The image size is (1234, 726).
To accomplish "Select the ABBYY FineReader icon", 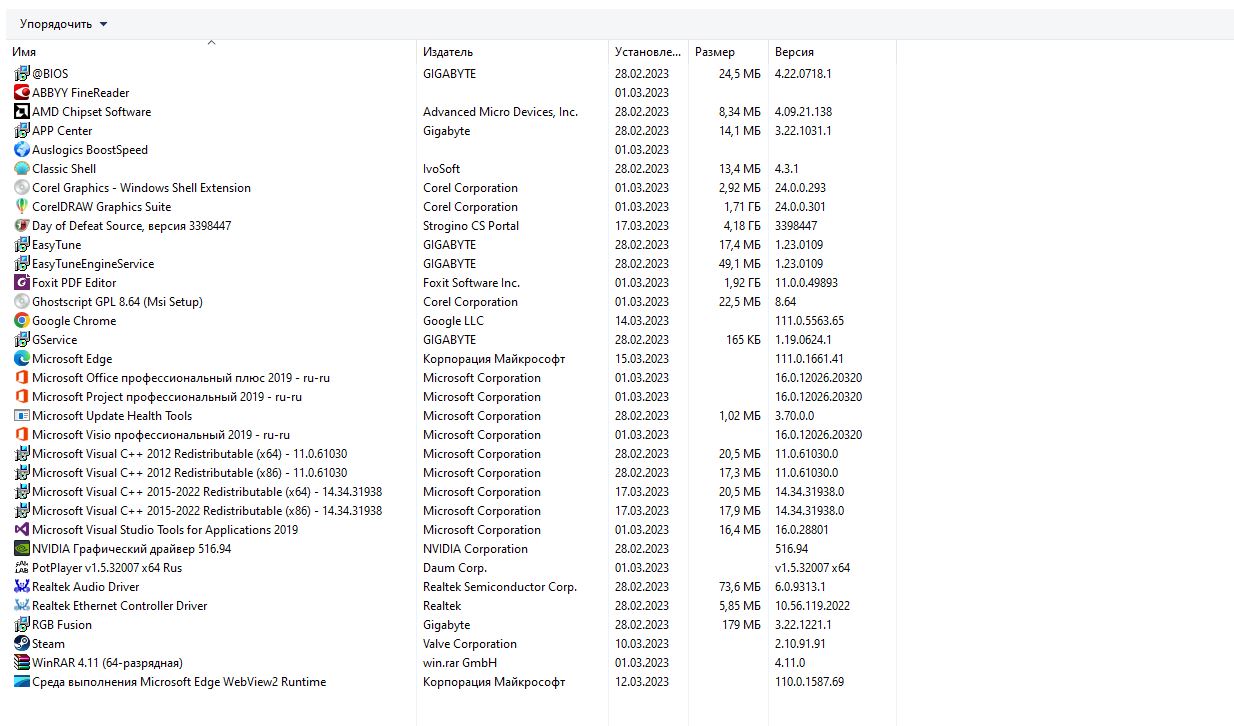I will pos(22,92).
